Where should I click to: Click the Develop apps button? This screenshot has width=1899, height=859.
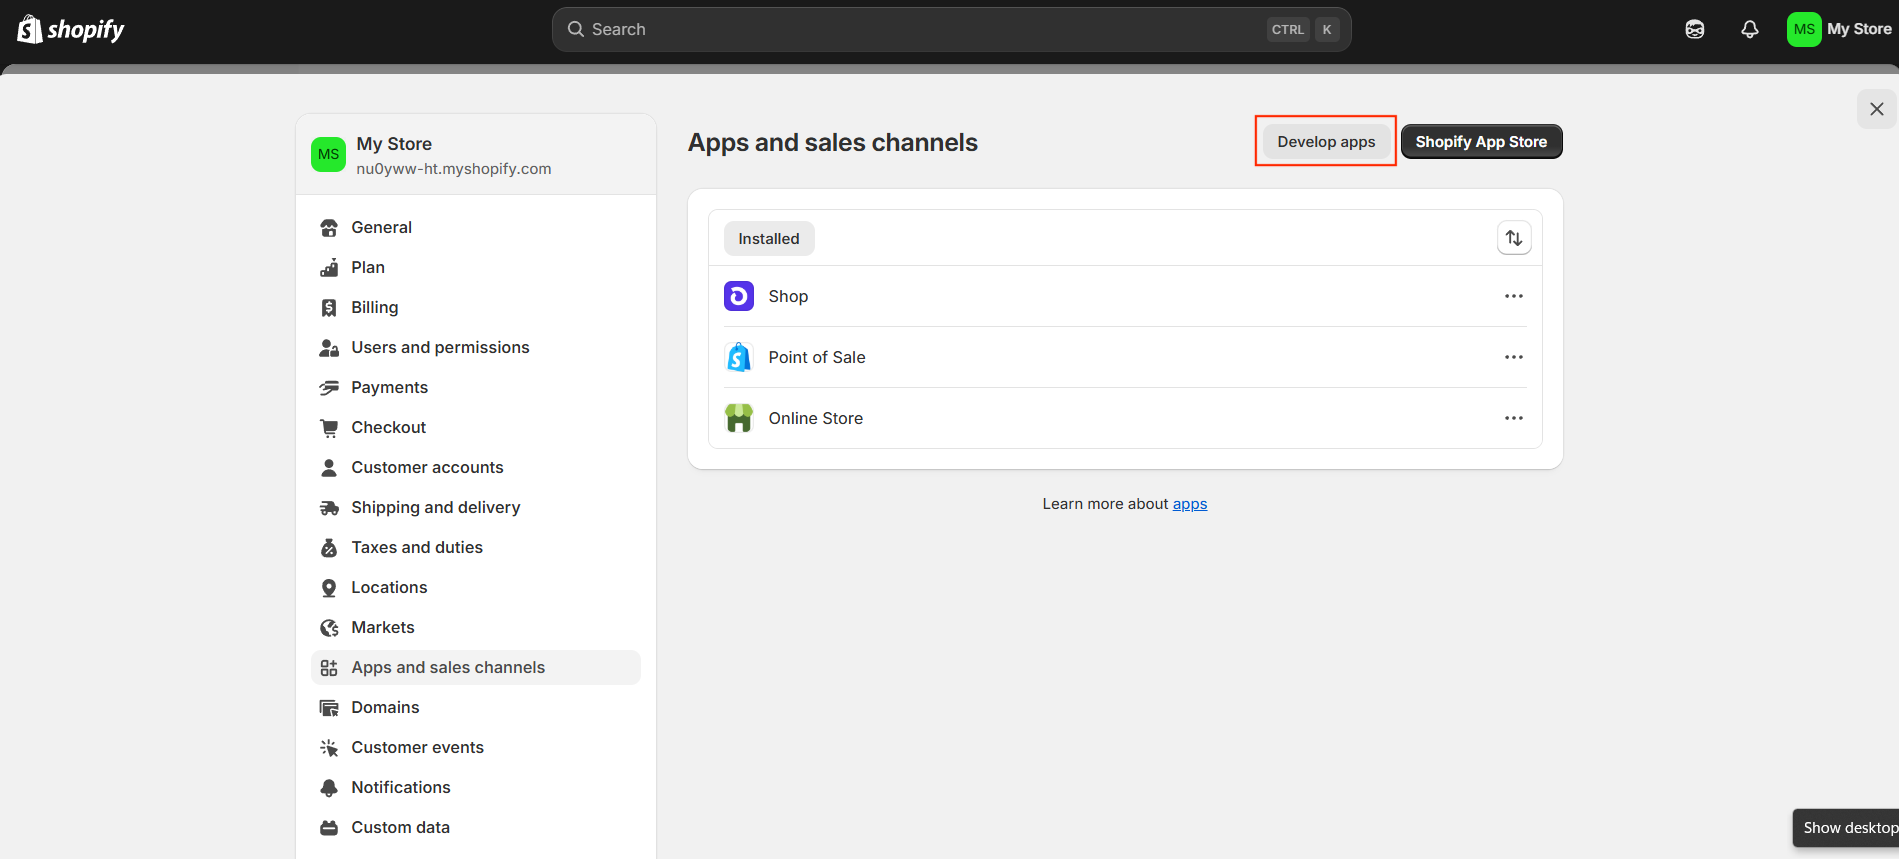1326,142
